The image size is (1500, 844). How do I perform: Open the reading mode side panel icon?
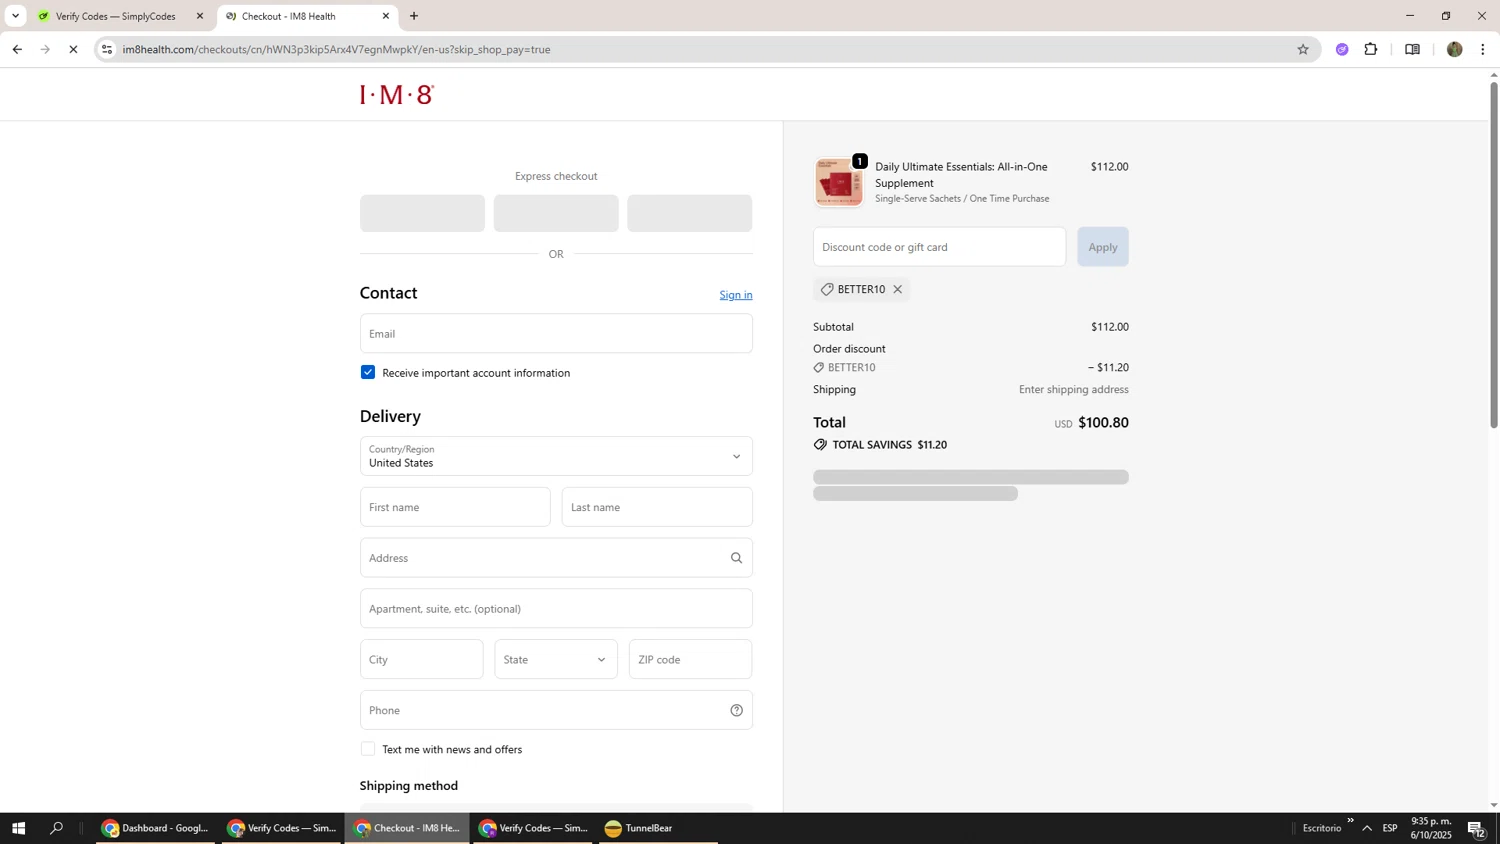click(x=1412, y=49)
